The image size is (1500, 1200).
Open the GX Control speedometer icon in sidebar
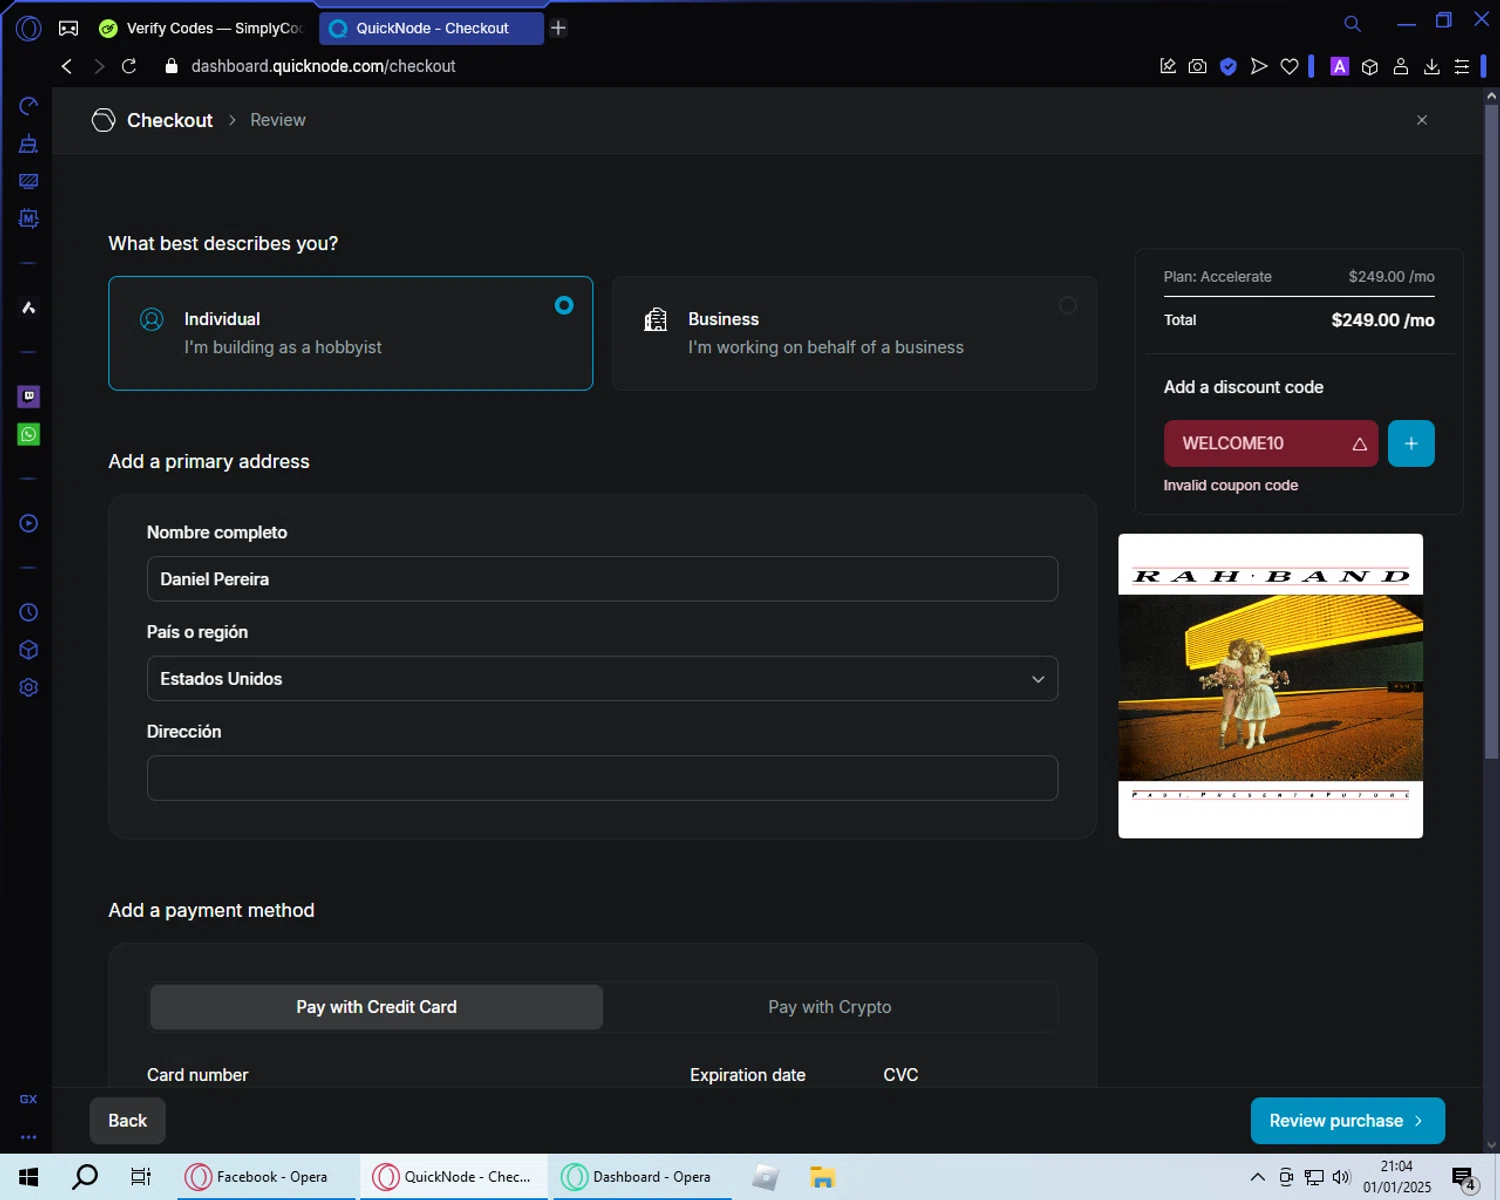coord(28,106)
